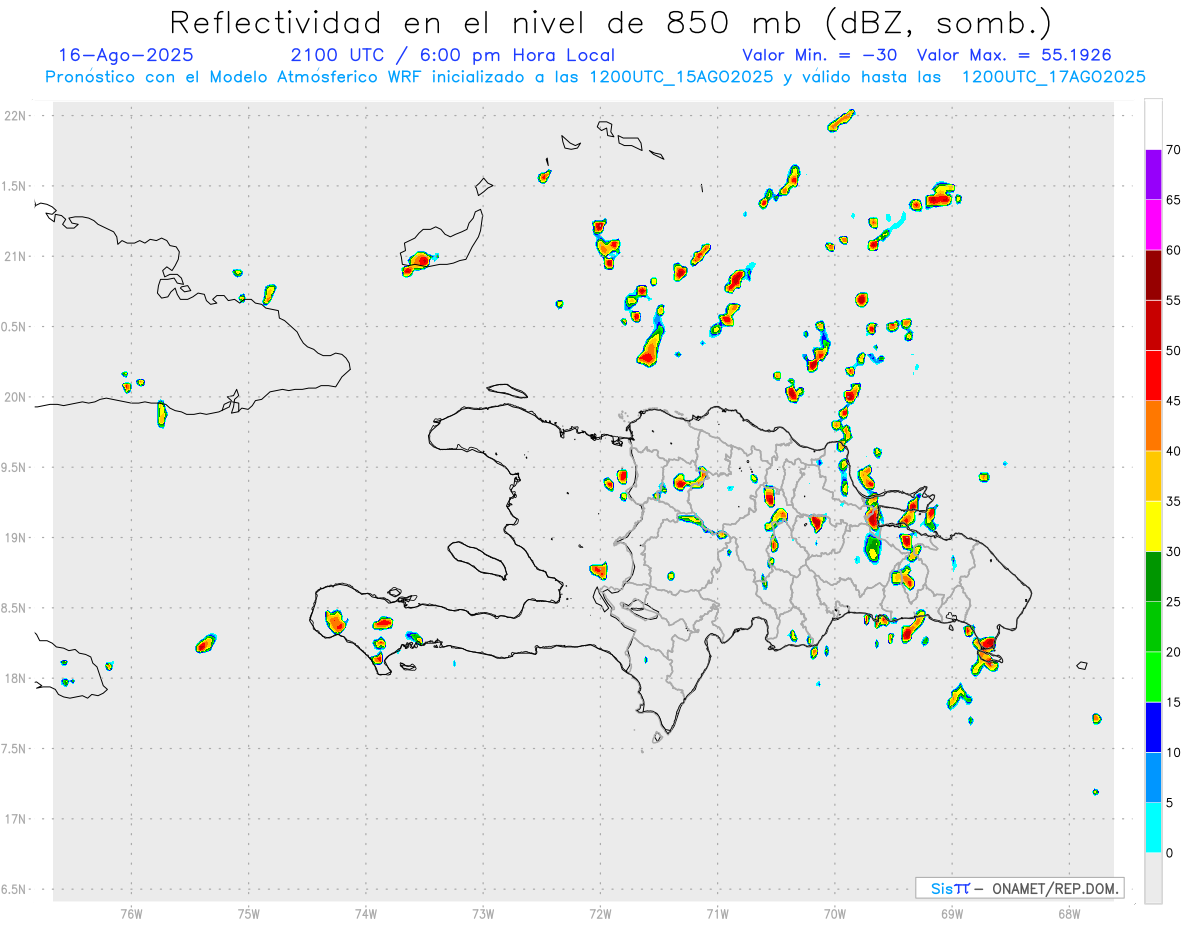Viewport: 1200px width, 927px height.
Task: Click the purple 65-70 dBZ color band
Action: (x=1153, y=175)
